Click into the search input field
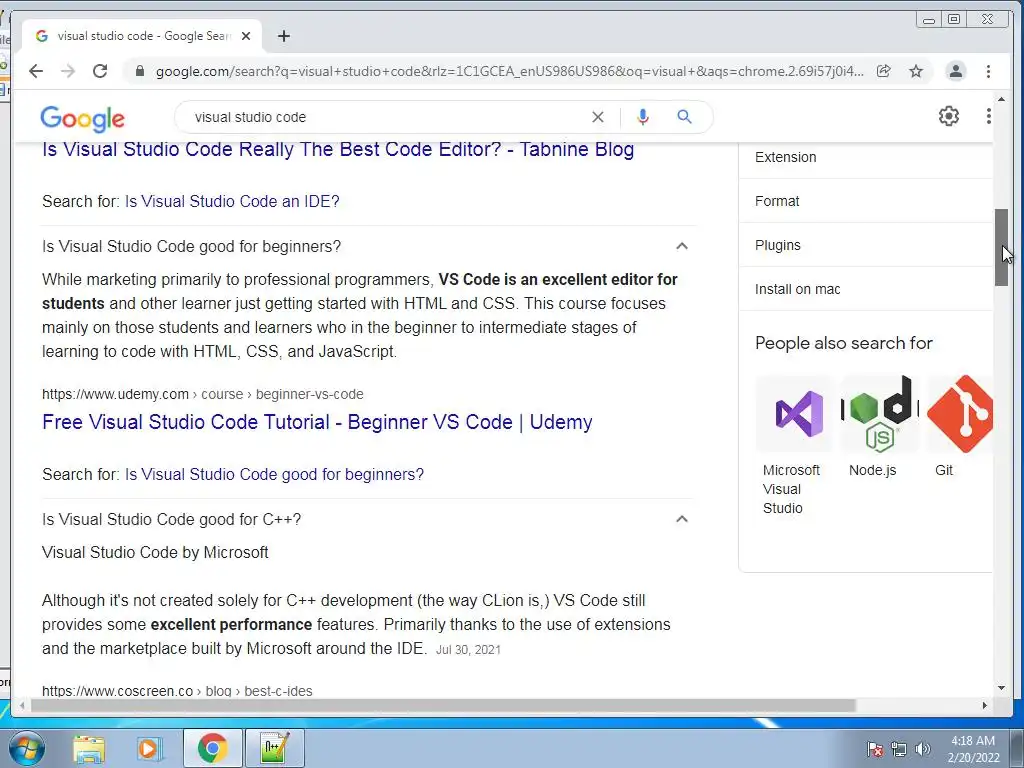 pyautogui.click(x=385, y=117)
